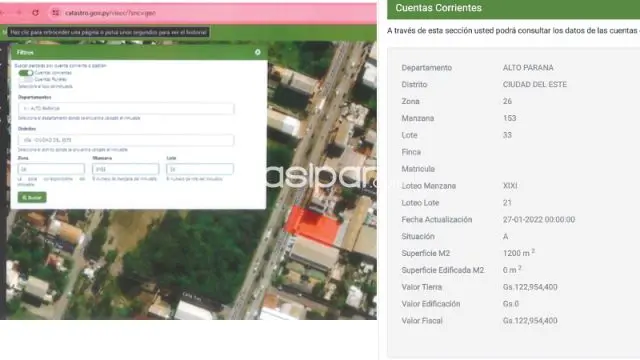Click the catastro.gov.py address bar
The image size is (640, 360).
110,13
